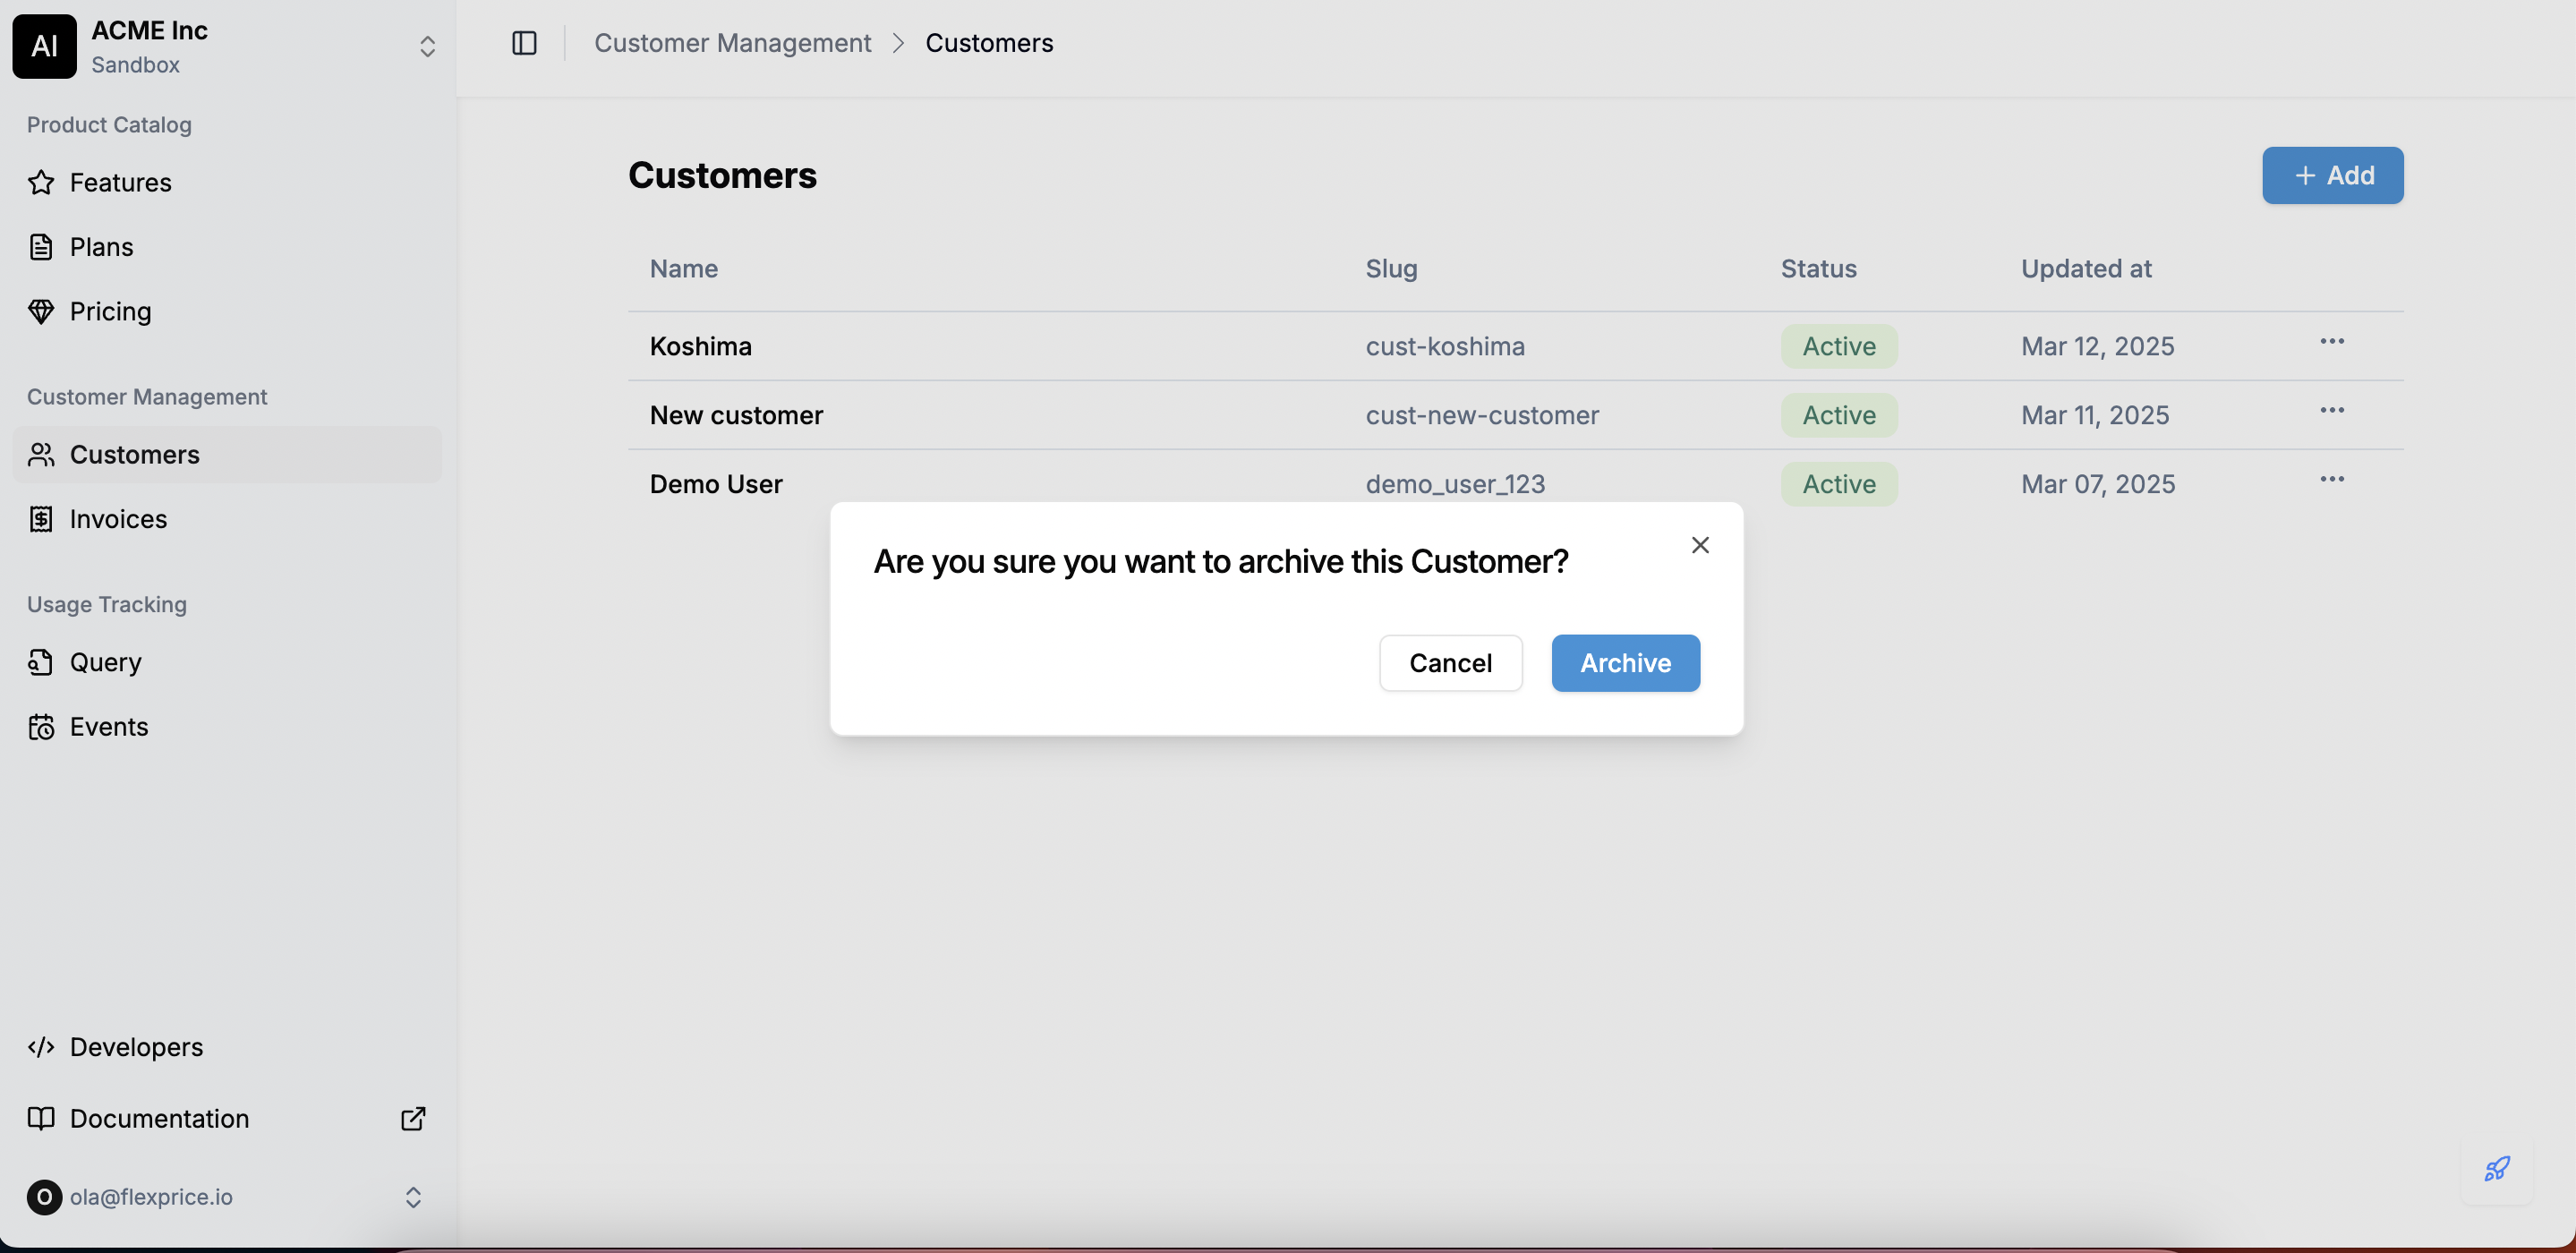Open the Documentation external link icon
The height and width of the screenshot is (1253, 2576).
pos(413,1118)
